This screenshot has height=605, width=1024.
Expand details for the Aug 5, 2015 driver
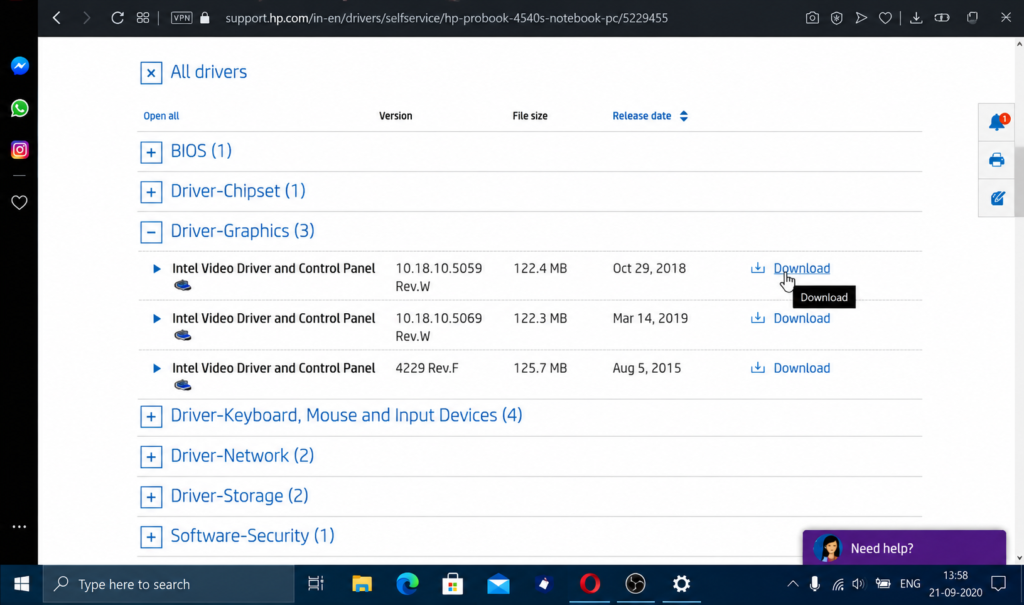(157, 368)
